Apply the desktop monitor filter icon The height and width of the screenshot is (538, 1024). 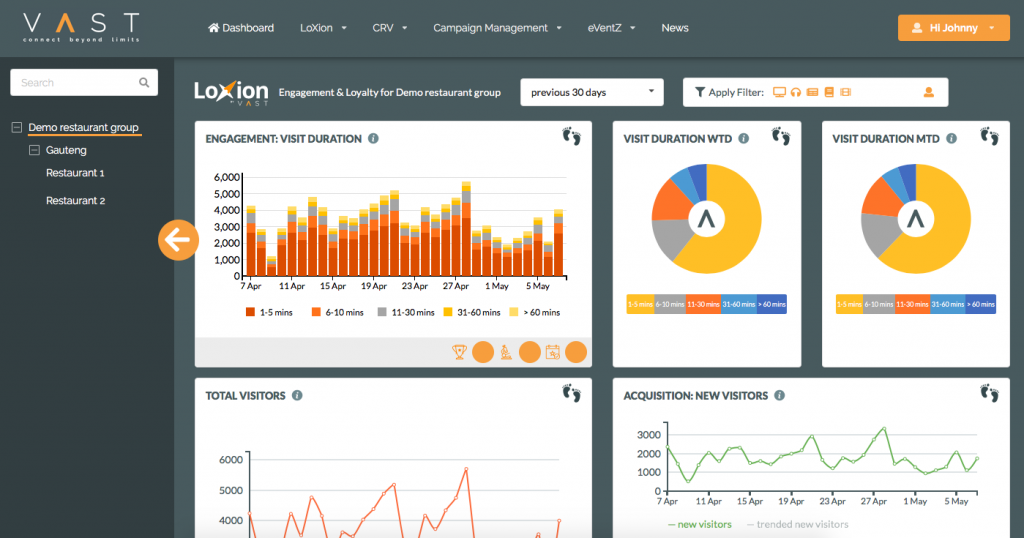click(779, 92)
